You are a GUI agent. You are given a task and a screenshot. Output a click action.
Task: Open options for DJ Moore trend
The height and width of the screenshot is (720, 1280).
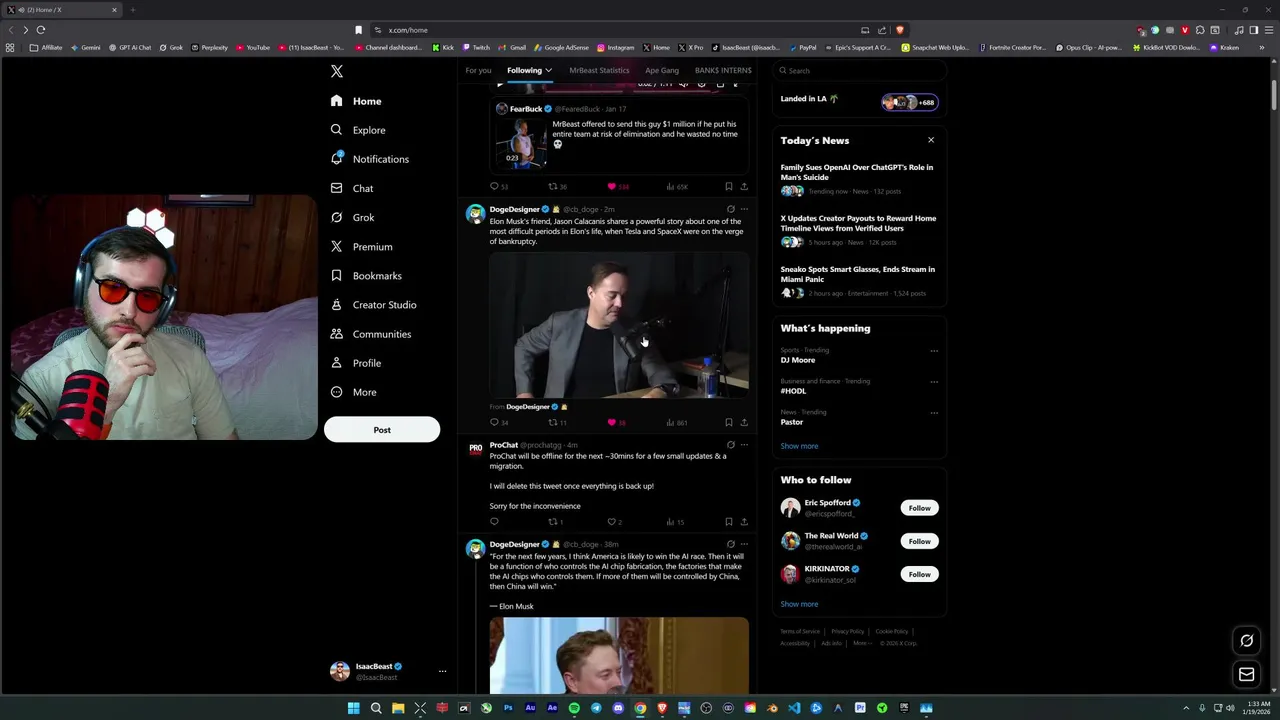point(934,351)
